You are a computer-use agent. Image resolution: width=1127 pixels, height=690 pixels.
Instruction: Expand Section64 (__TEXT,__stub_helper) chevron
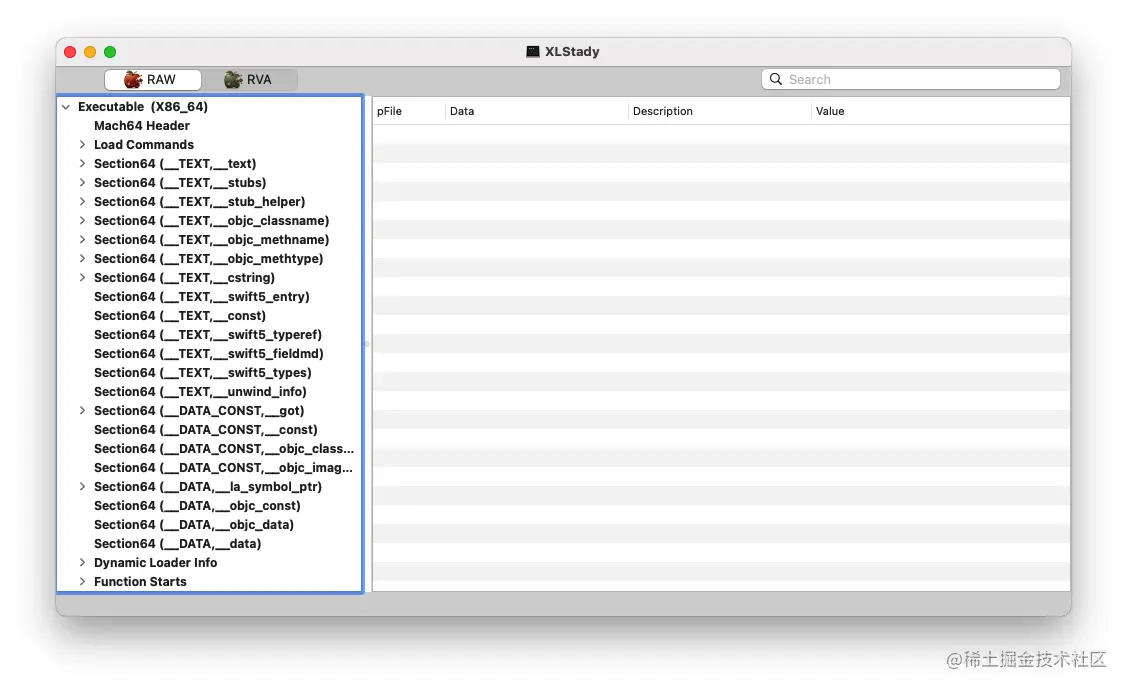click(x=82, y=202)
